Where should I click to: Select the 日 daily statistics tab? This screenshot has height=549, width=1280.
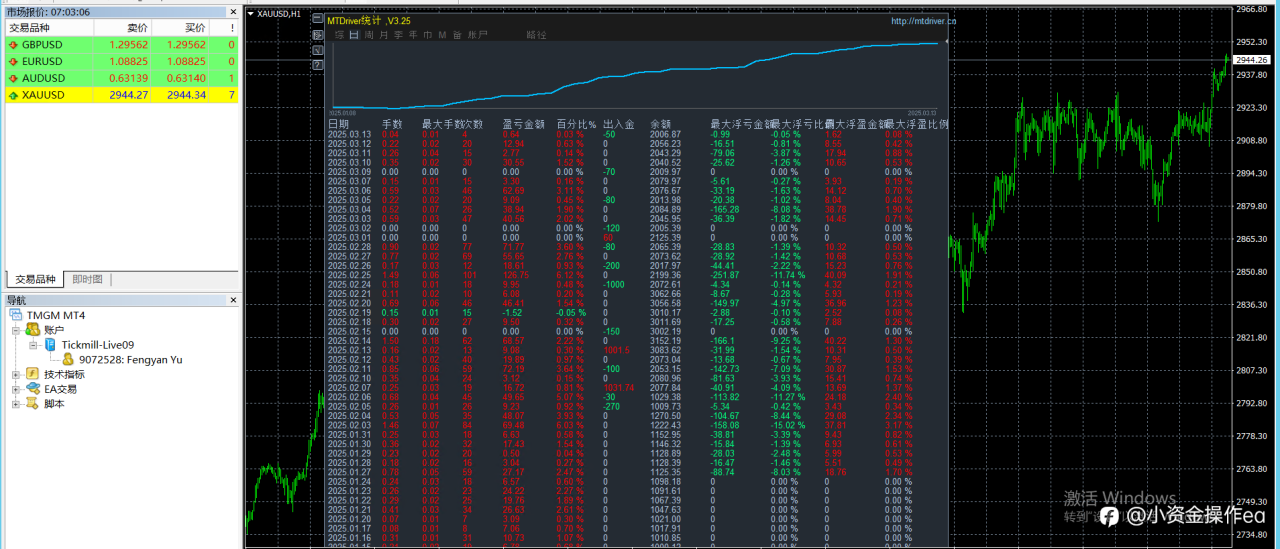354,35
